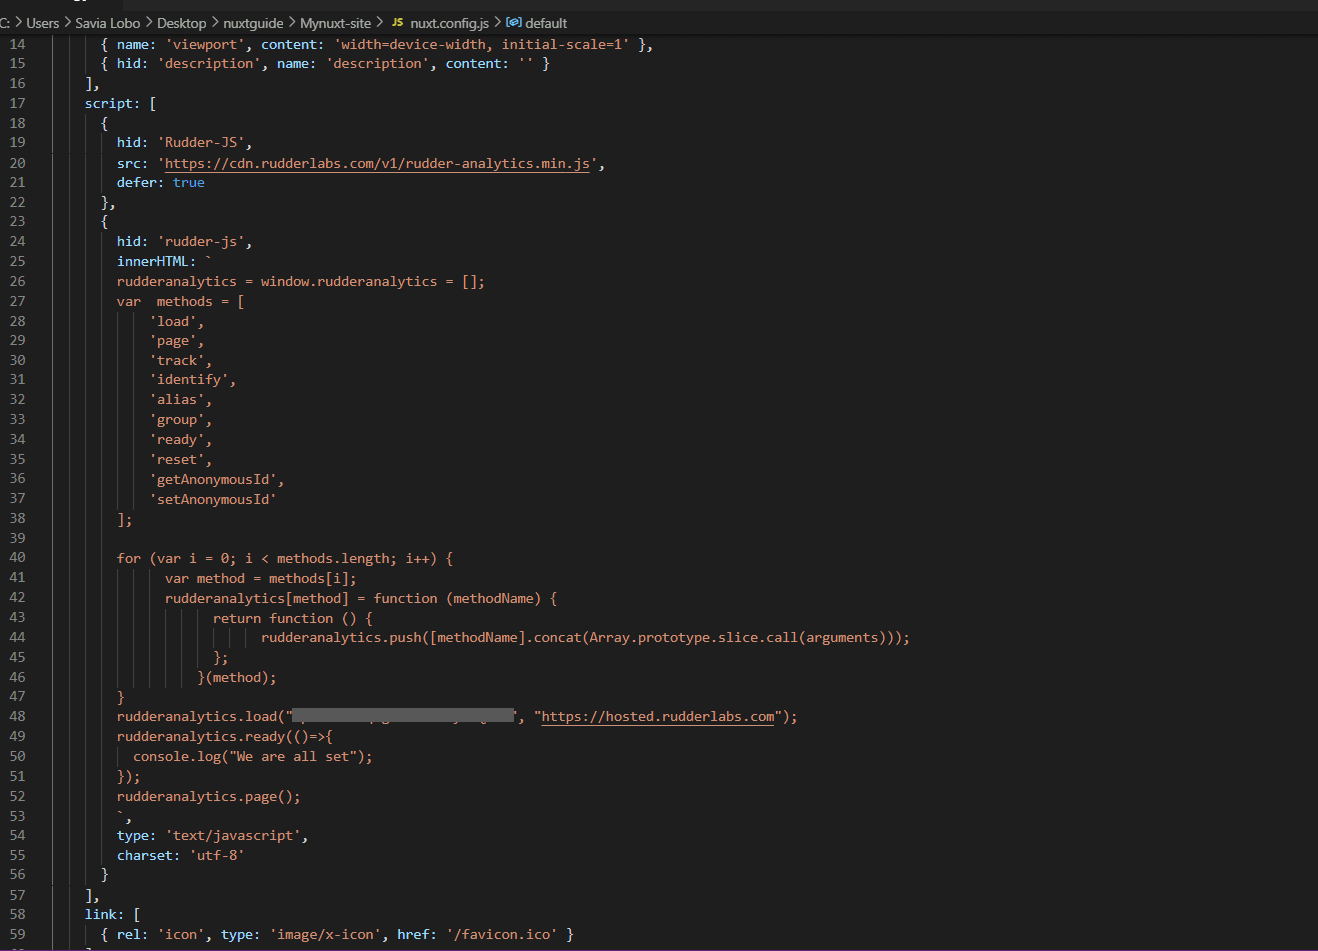Viewport: 1318px width, 951px height.
Task: Follow the cdn.rudderlabs.com script URL link
Action: [377, 163]
